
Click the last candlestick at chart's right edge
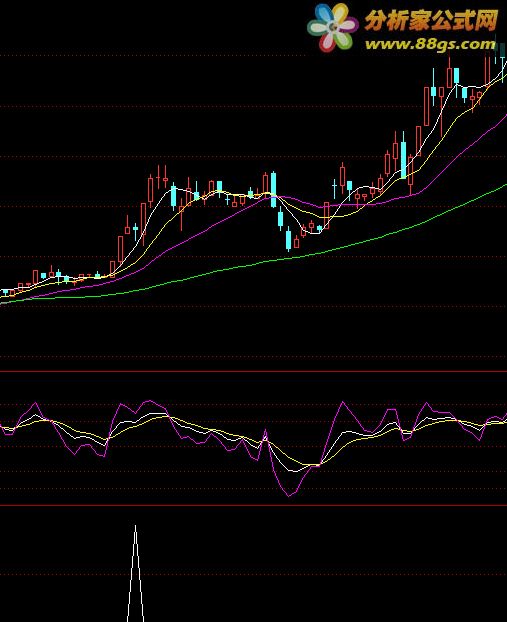point(503,61)
